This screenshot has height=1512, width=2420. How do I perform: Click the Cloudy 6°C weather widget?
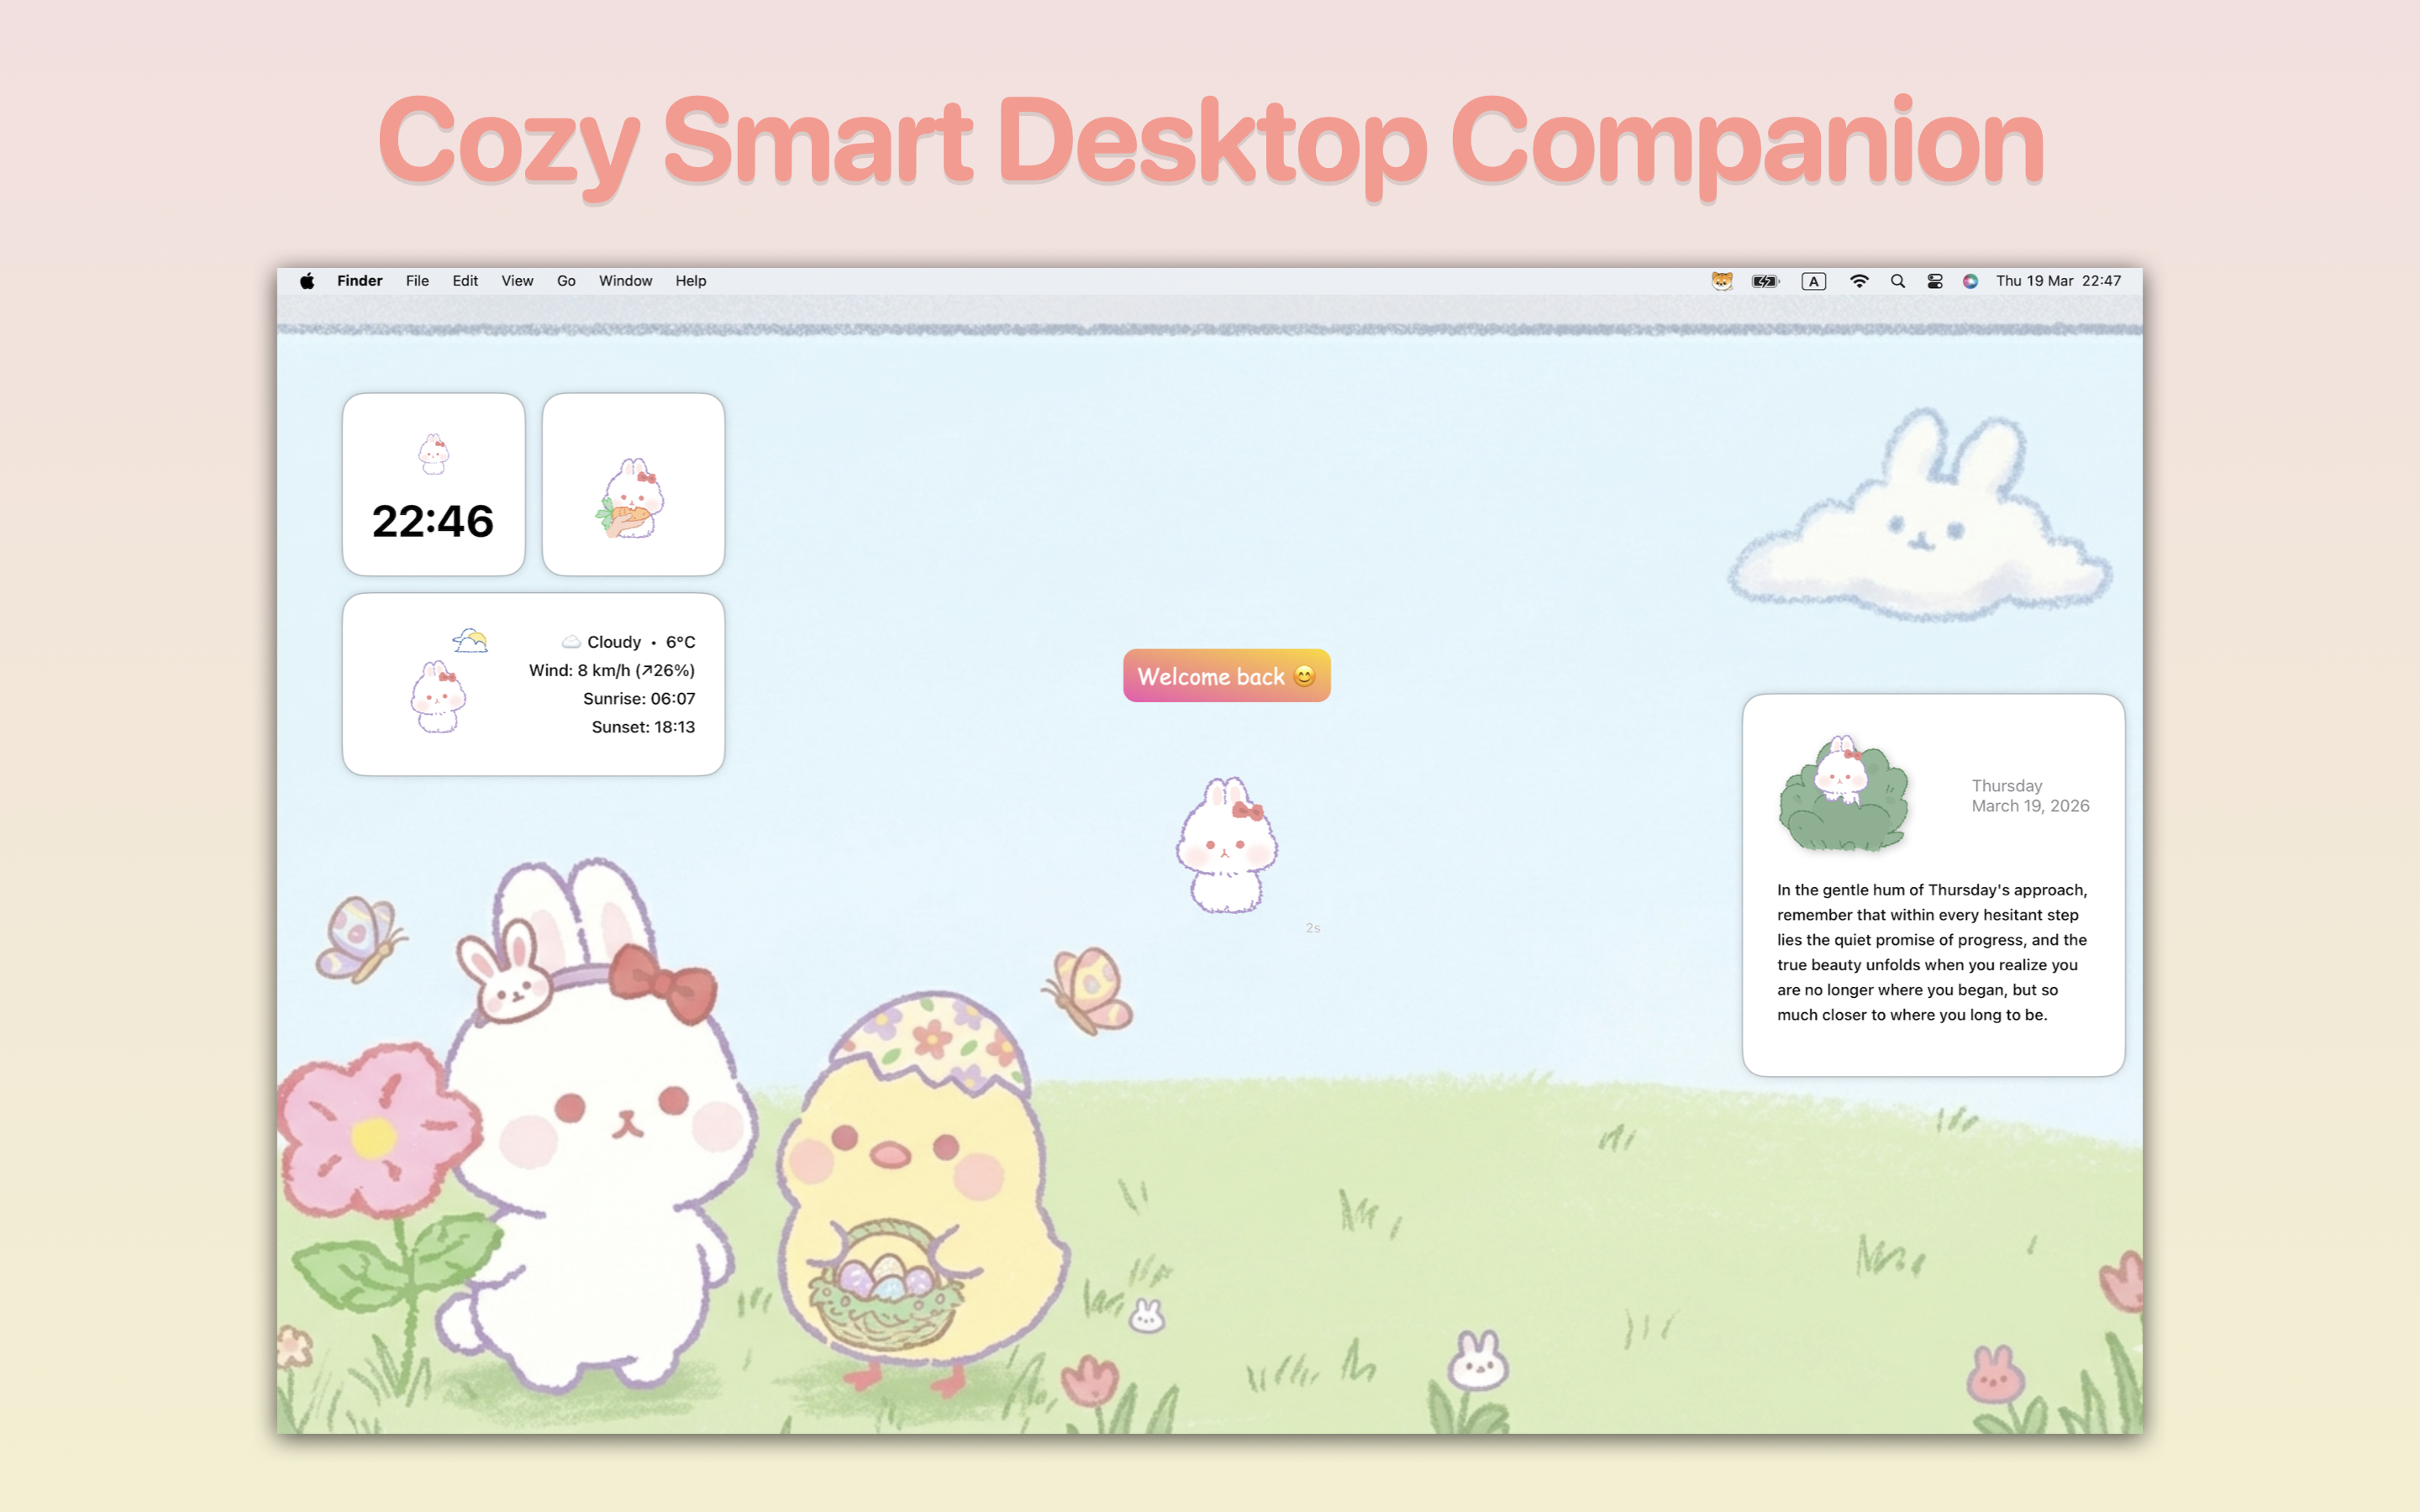click(x=533, y=684)
